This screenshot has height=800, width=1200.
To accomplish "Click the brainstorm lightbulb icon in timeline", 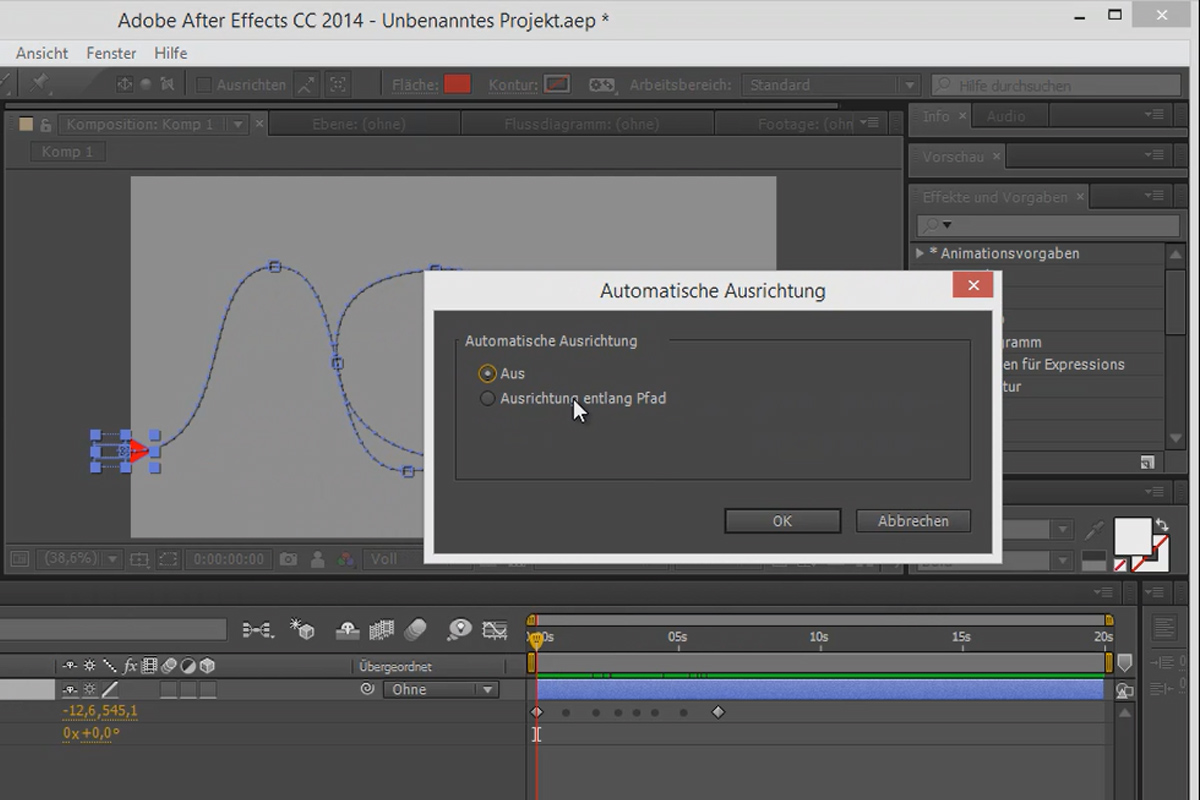I will tap(459, 630).
